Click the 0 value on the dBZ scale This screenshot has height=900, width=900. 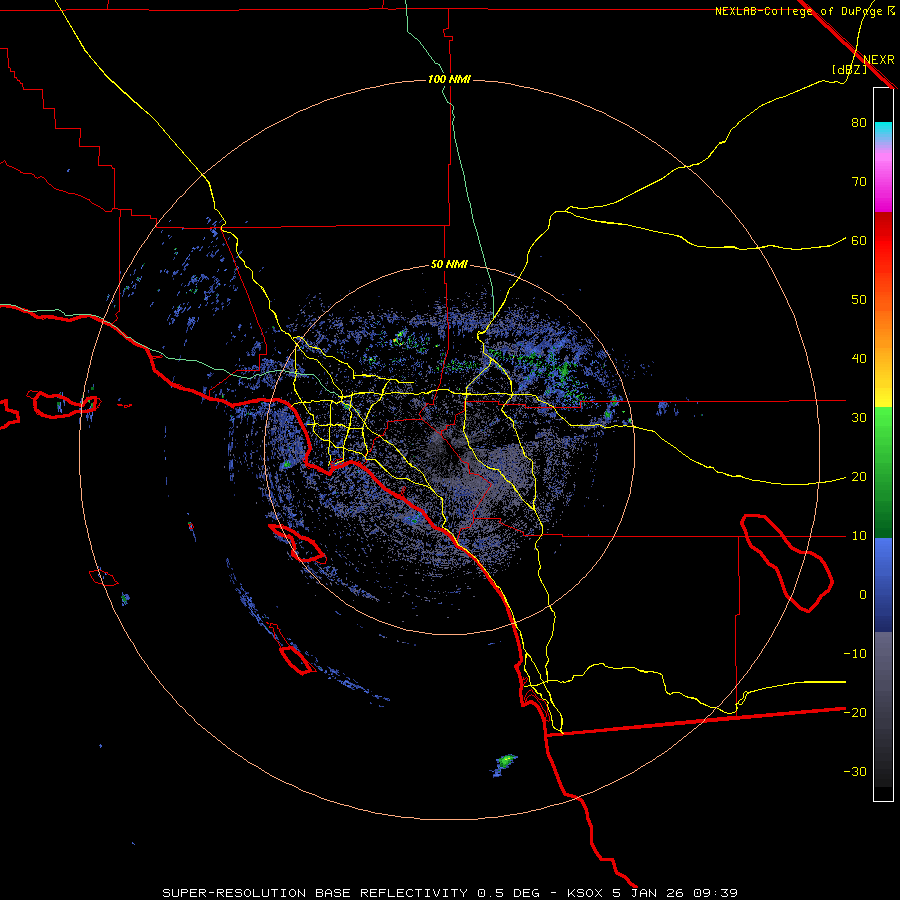(x=863, y=595)
